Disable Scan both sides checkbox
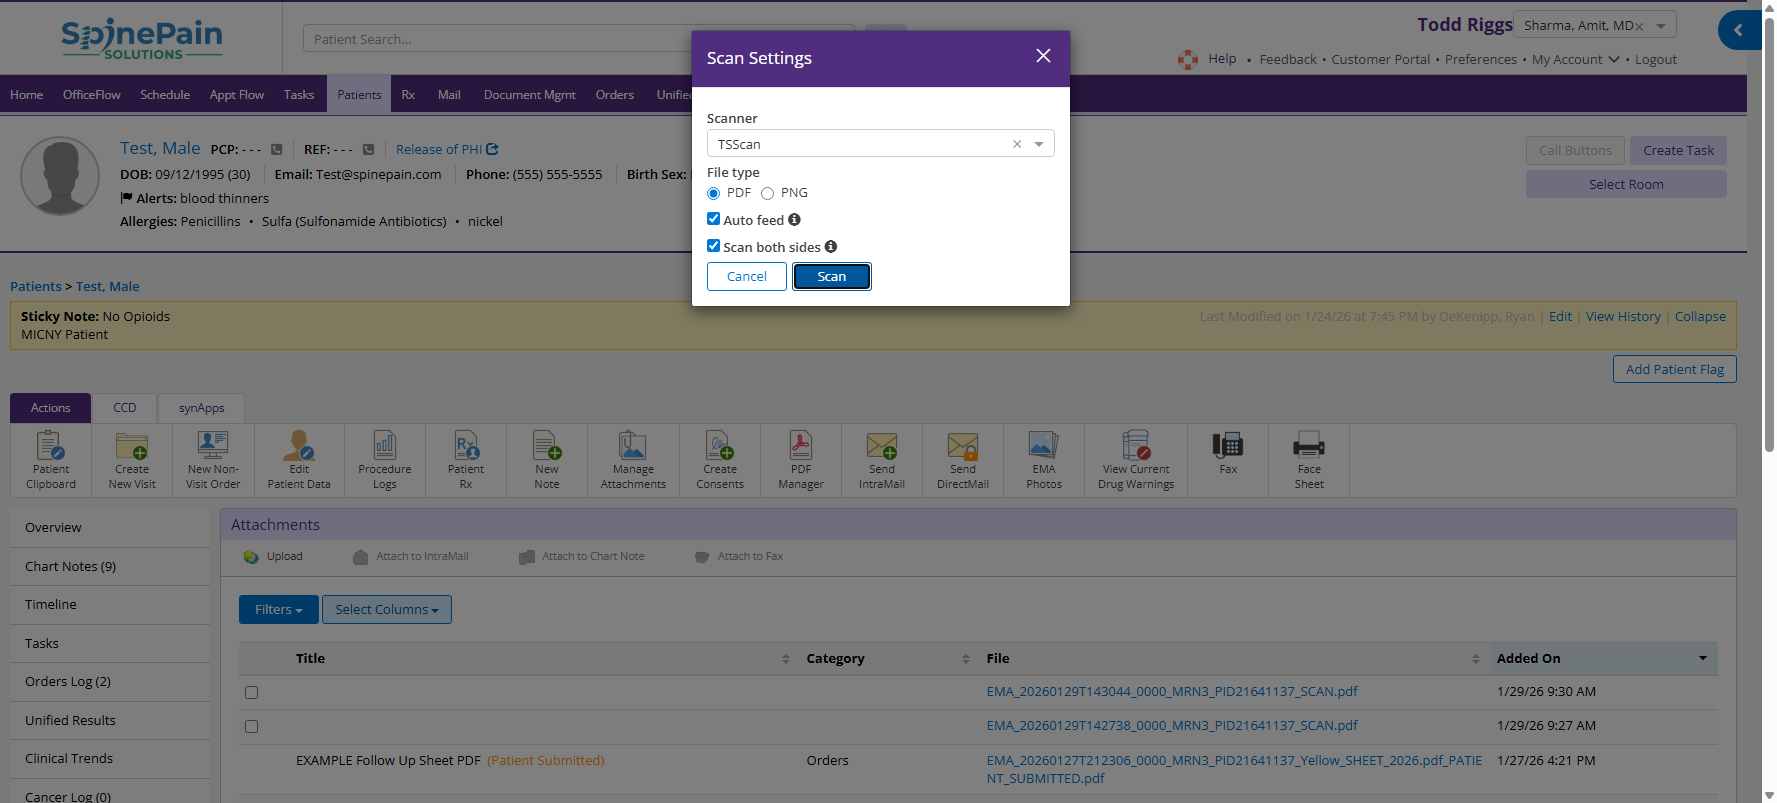 click(x=714, y=246)
